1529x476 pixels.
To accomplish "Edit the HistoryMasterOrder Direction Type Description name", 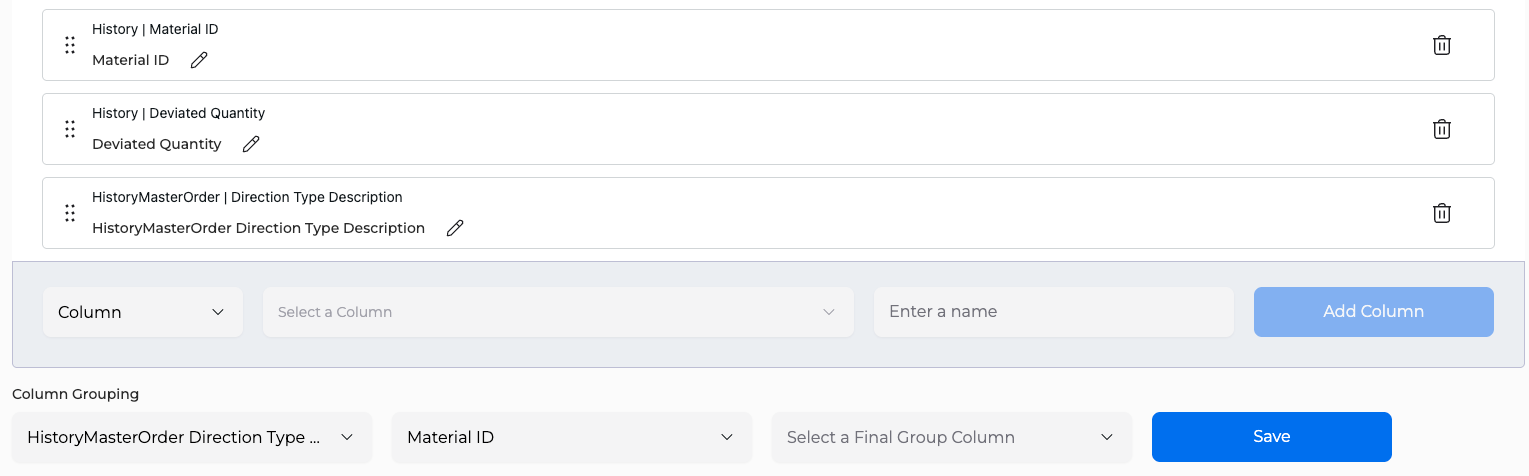I will click(x=455, y=228).
